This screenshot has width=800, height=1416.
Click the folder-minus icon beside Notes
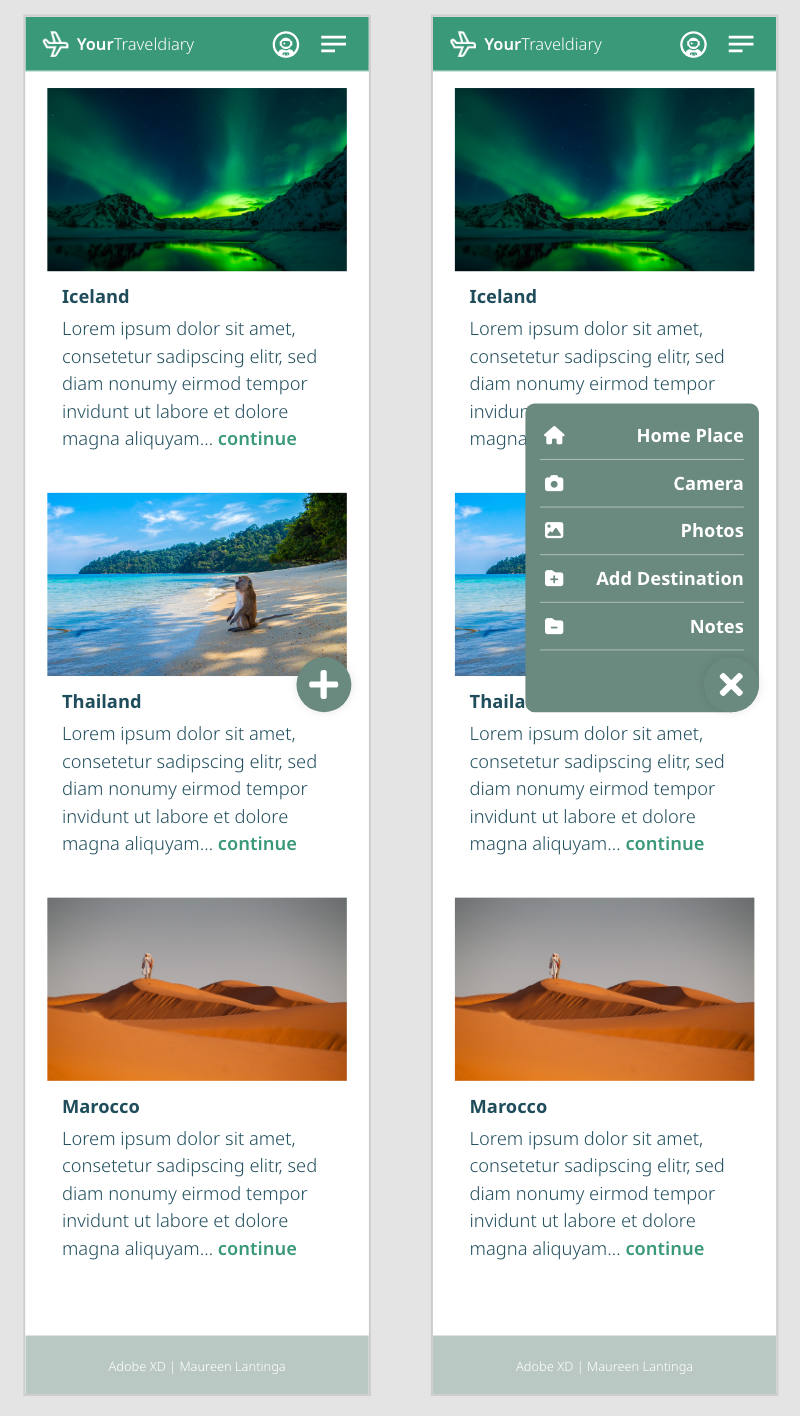point(554,626)
